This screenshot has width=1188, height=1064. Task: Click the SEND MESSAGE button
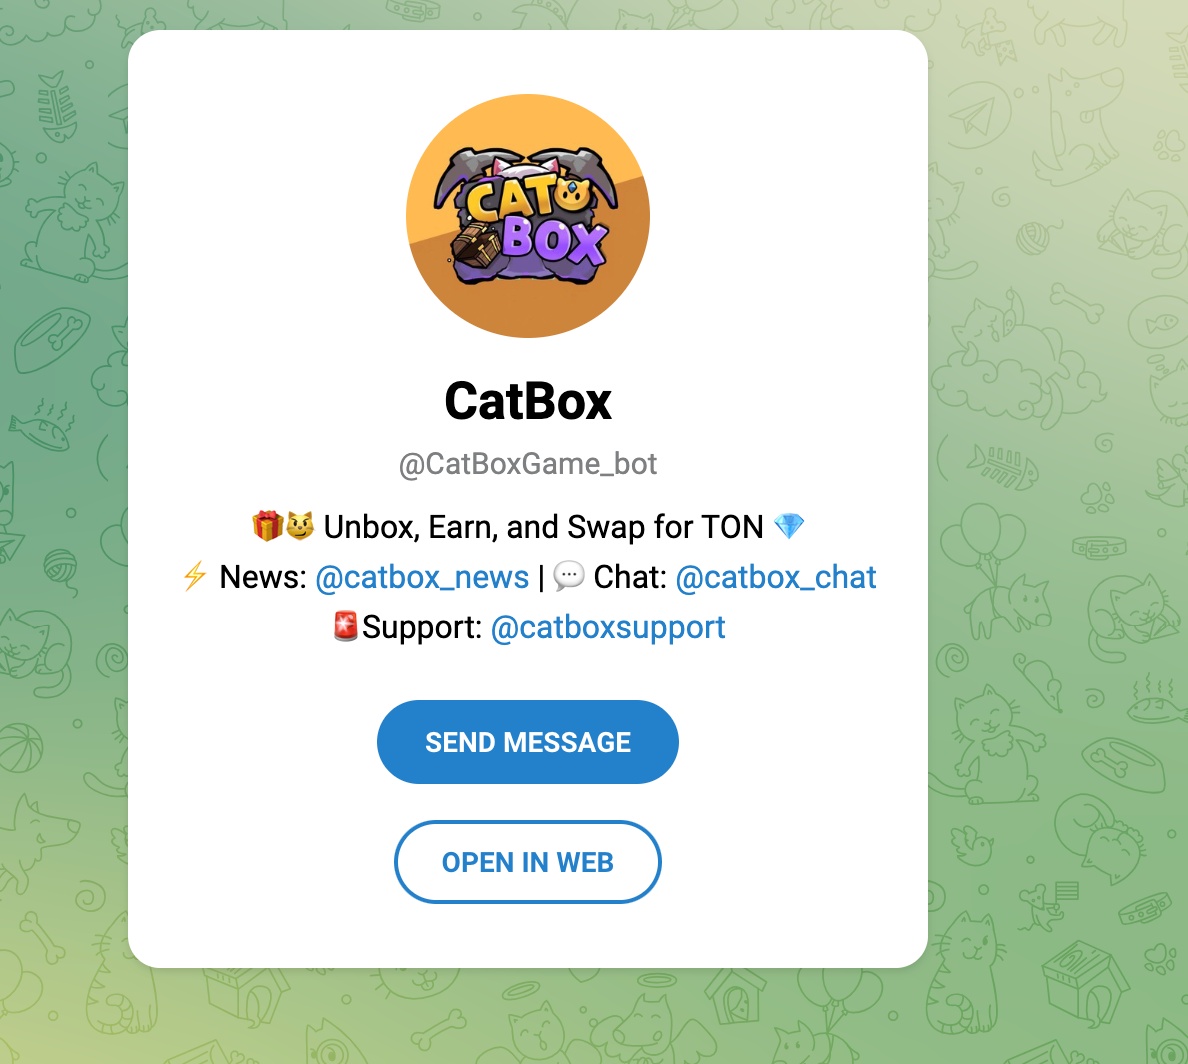tap(528, 742)
